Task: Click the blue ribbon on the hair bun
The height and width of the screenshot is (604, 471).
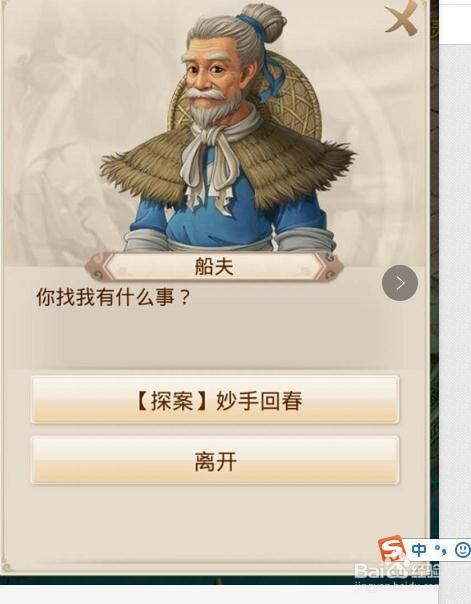Action: pyautogui.click(x=266, y=58)
